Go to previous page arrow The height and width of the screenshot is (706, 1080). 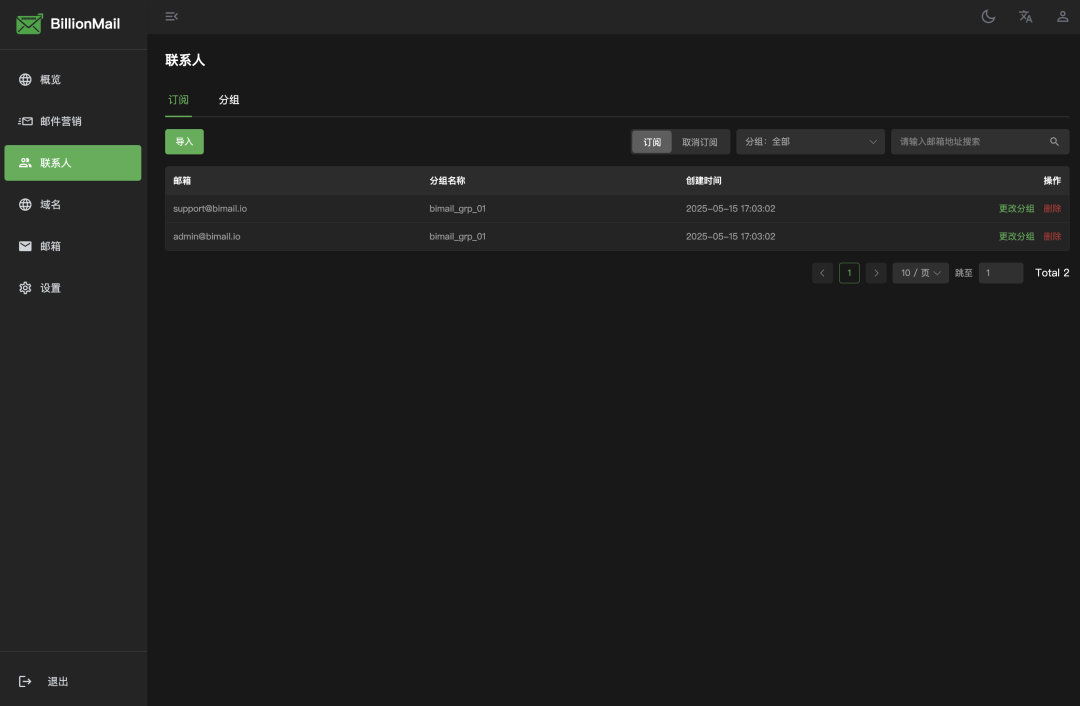[x=822, y=273]
